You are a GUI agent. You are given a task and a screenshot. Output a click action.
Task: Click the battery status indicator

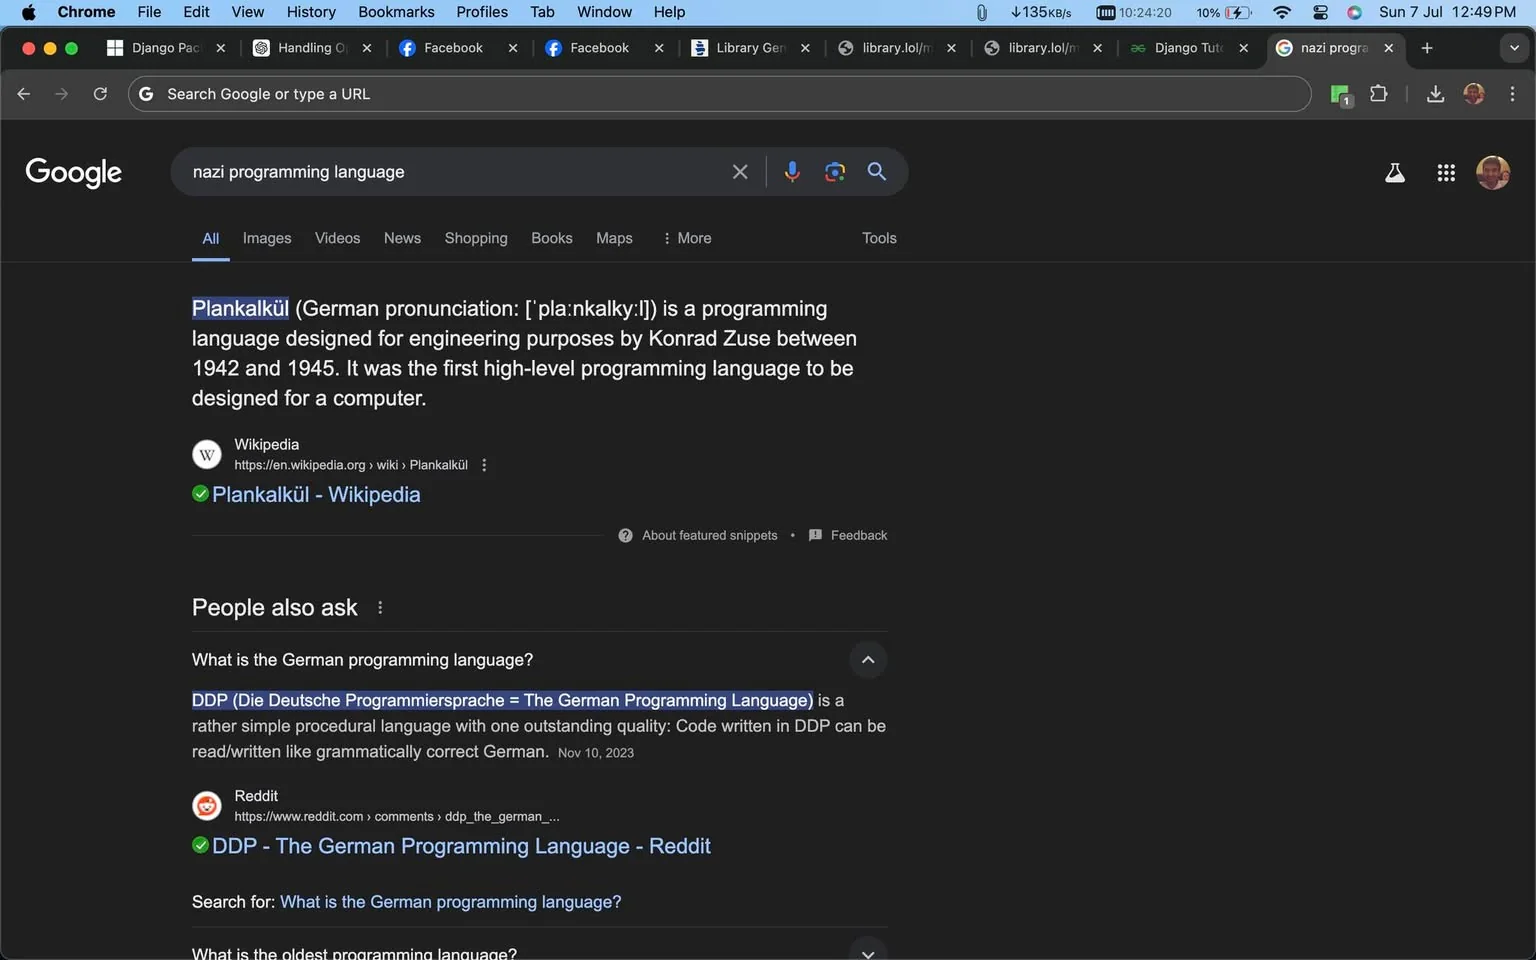[x=1225, y=12]
